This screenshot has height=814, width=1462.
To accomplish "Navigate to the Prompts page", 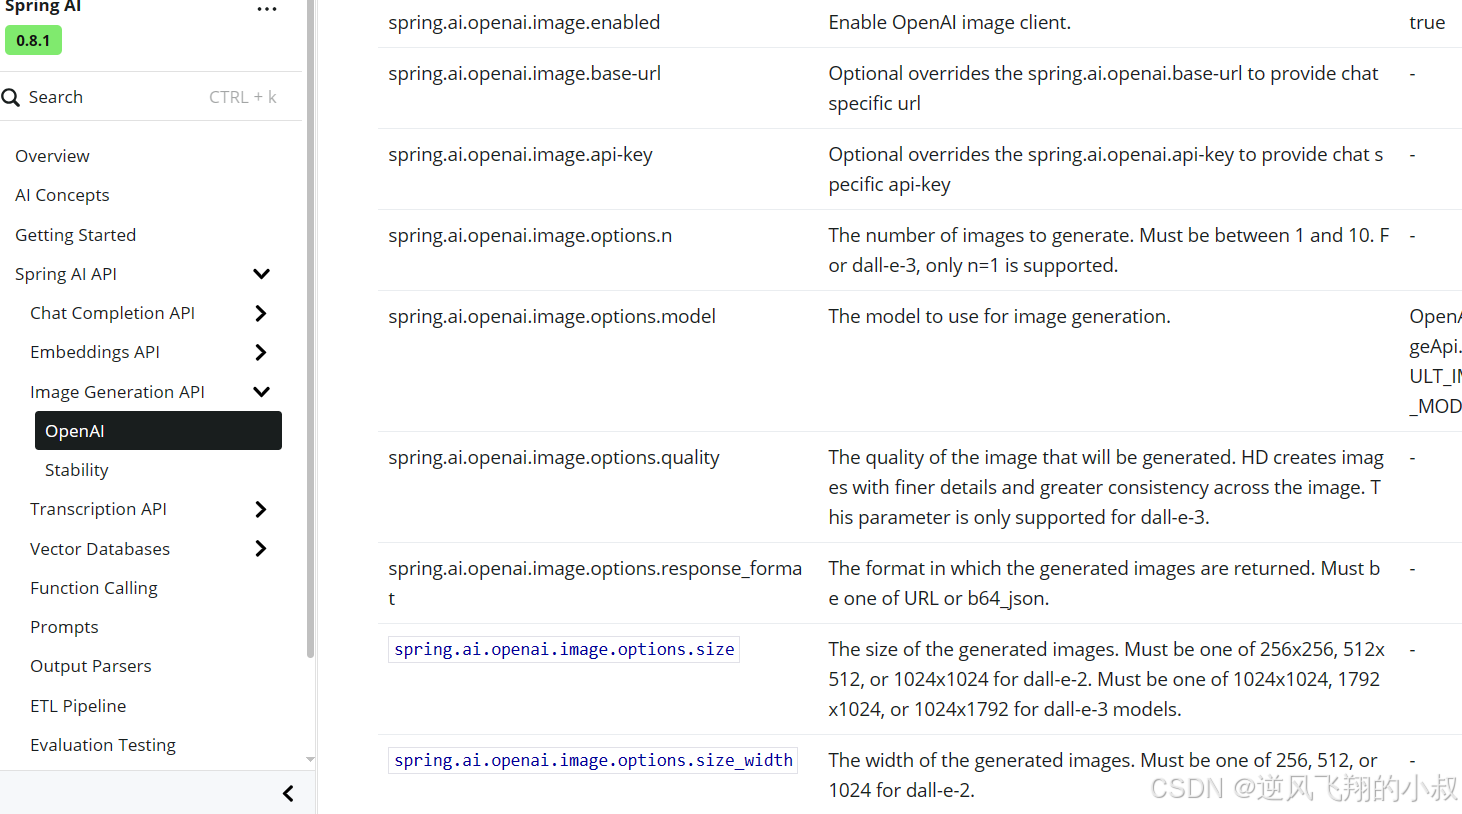I will click(64, 627).
